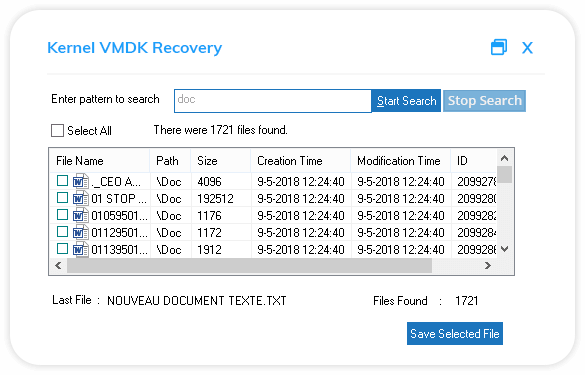The width and height of the screenshot is (585, 375).
Task: Check the box for _CEO A... file
Action: [x=62, y=181]
